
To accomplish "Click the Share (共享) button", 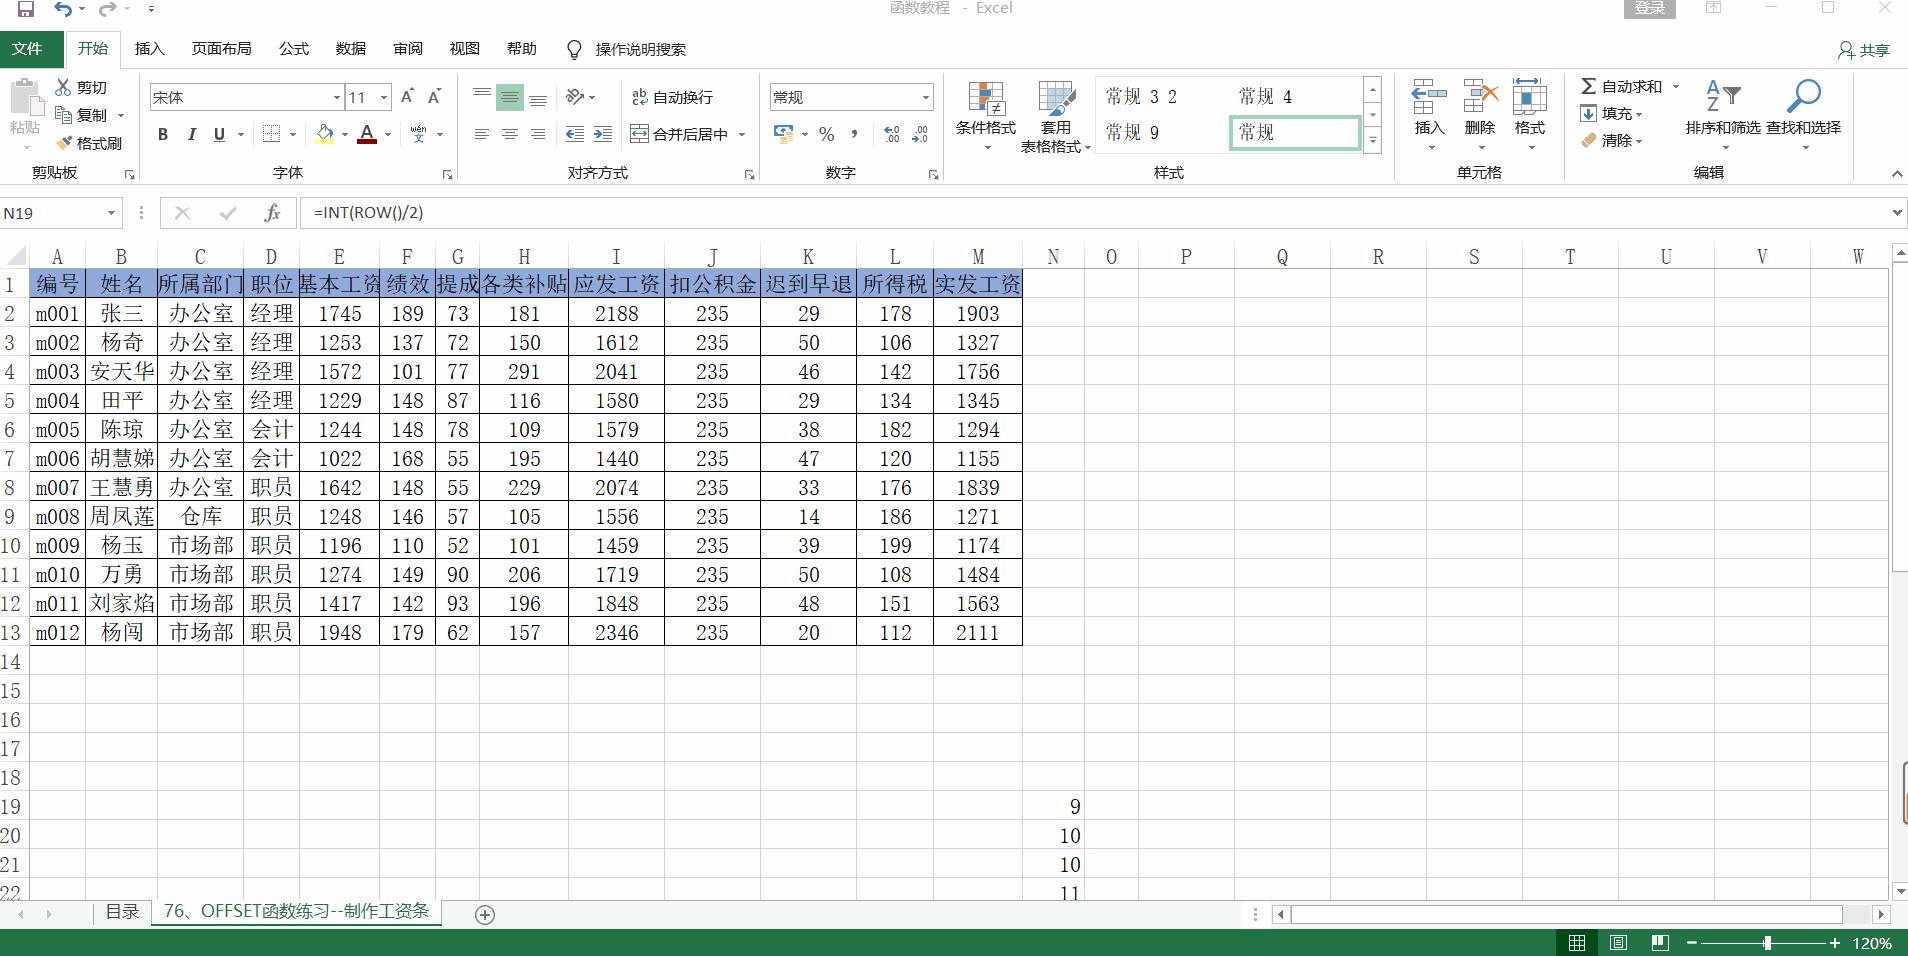I will click(1864, 50).
